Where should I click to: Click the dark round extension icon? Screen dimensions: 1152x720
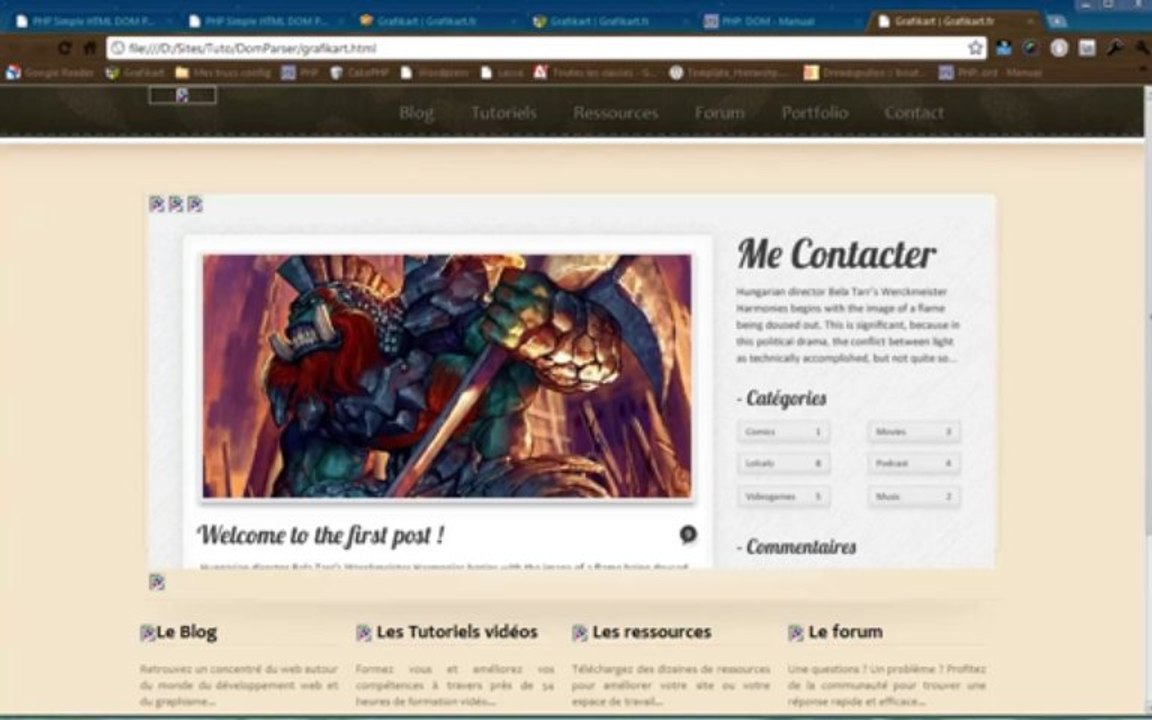(x=1031, y=48)
